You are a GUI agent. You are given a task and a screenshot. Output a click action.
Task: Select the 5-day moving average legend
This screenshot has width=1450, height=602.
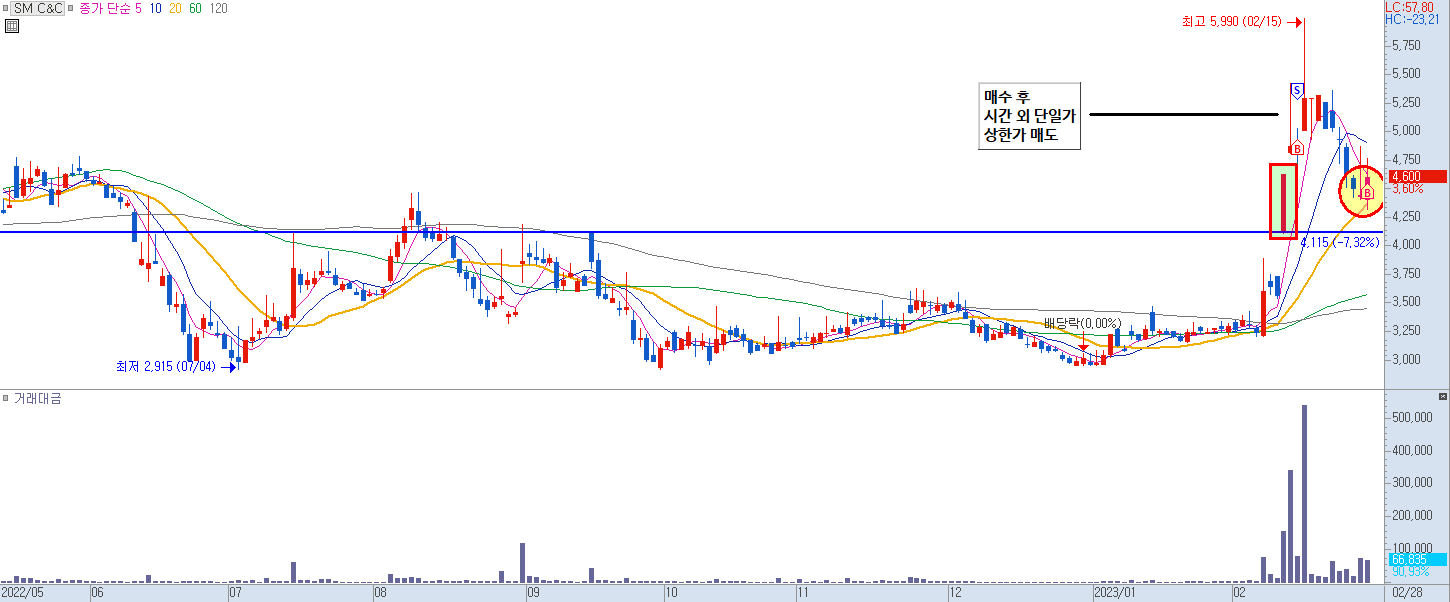click(138, 8)
